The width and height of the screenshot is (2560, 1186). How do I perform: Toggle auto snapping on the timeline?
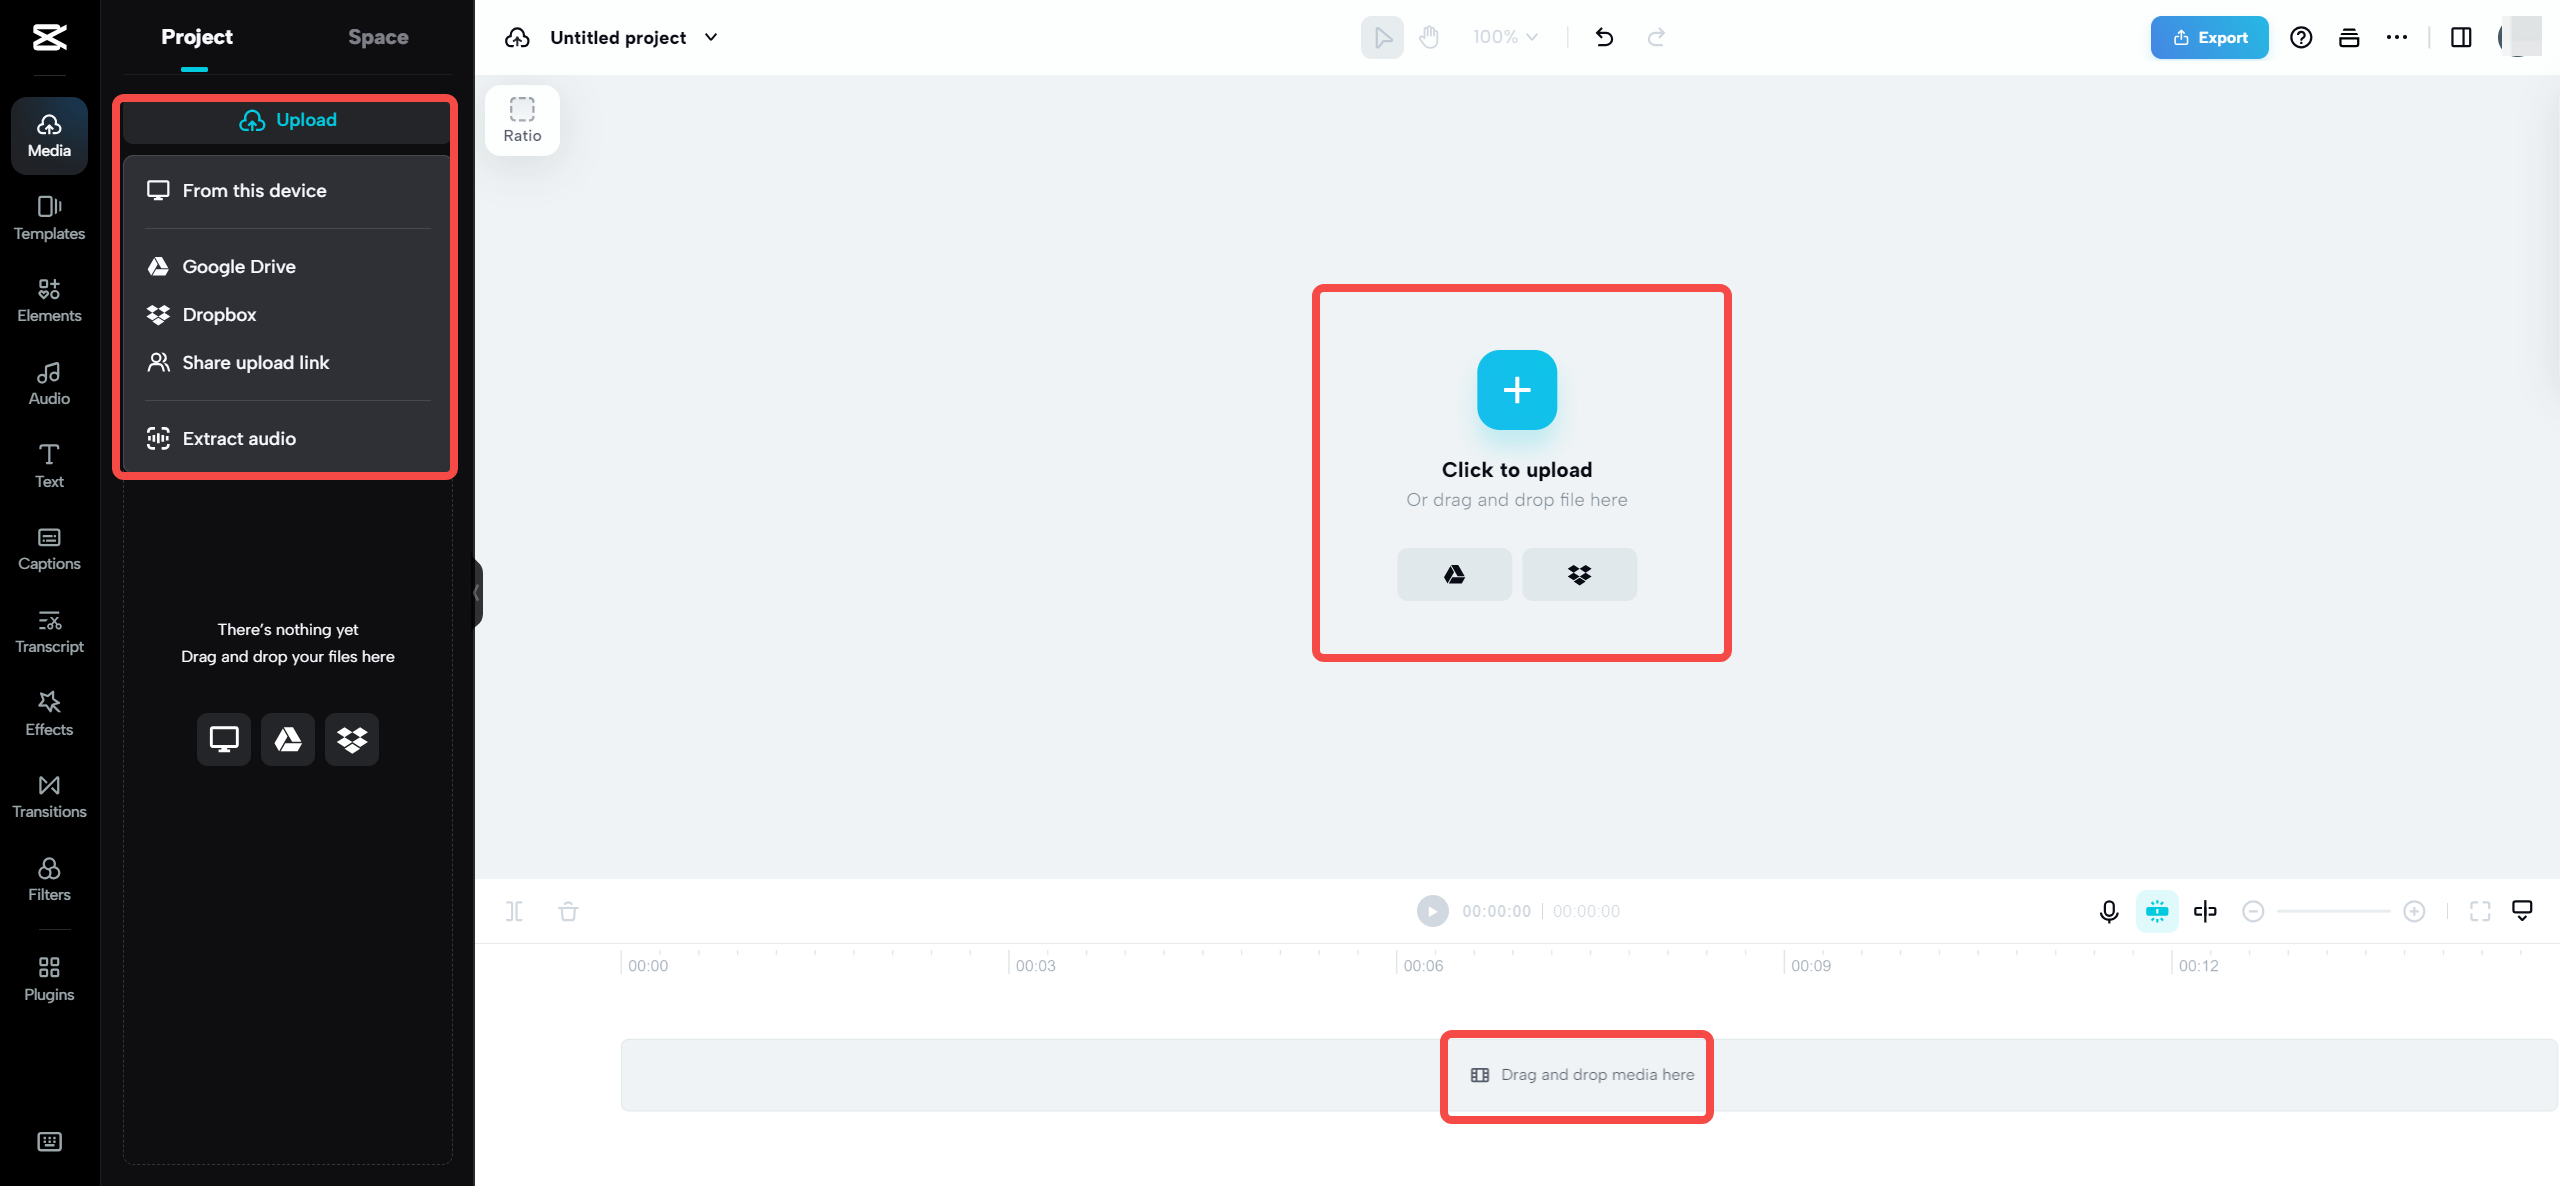tap(2157, 911)
